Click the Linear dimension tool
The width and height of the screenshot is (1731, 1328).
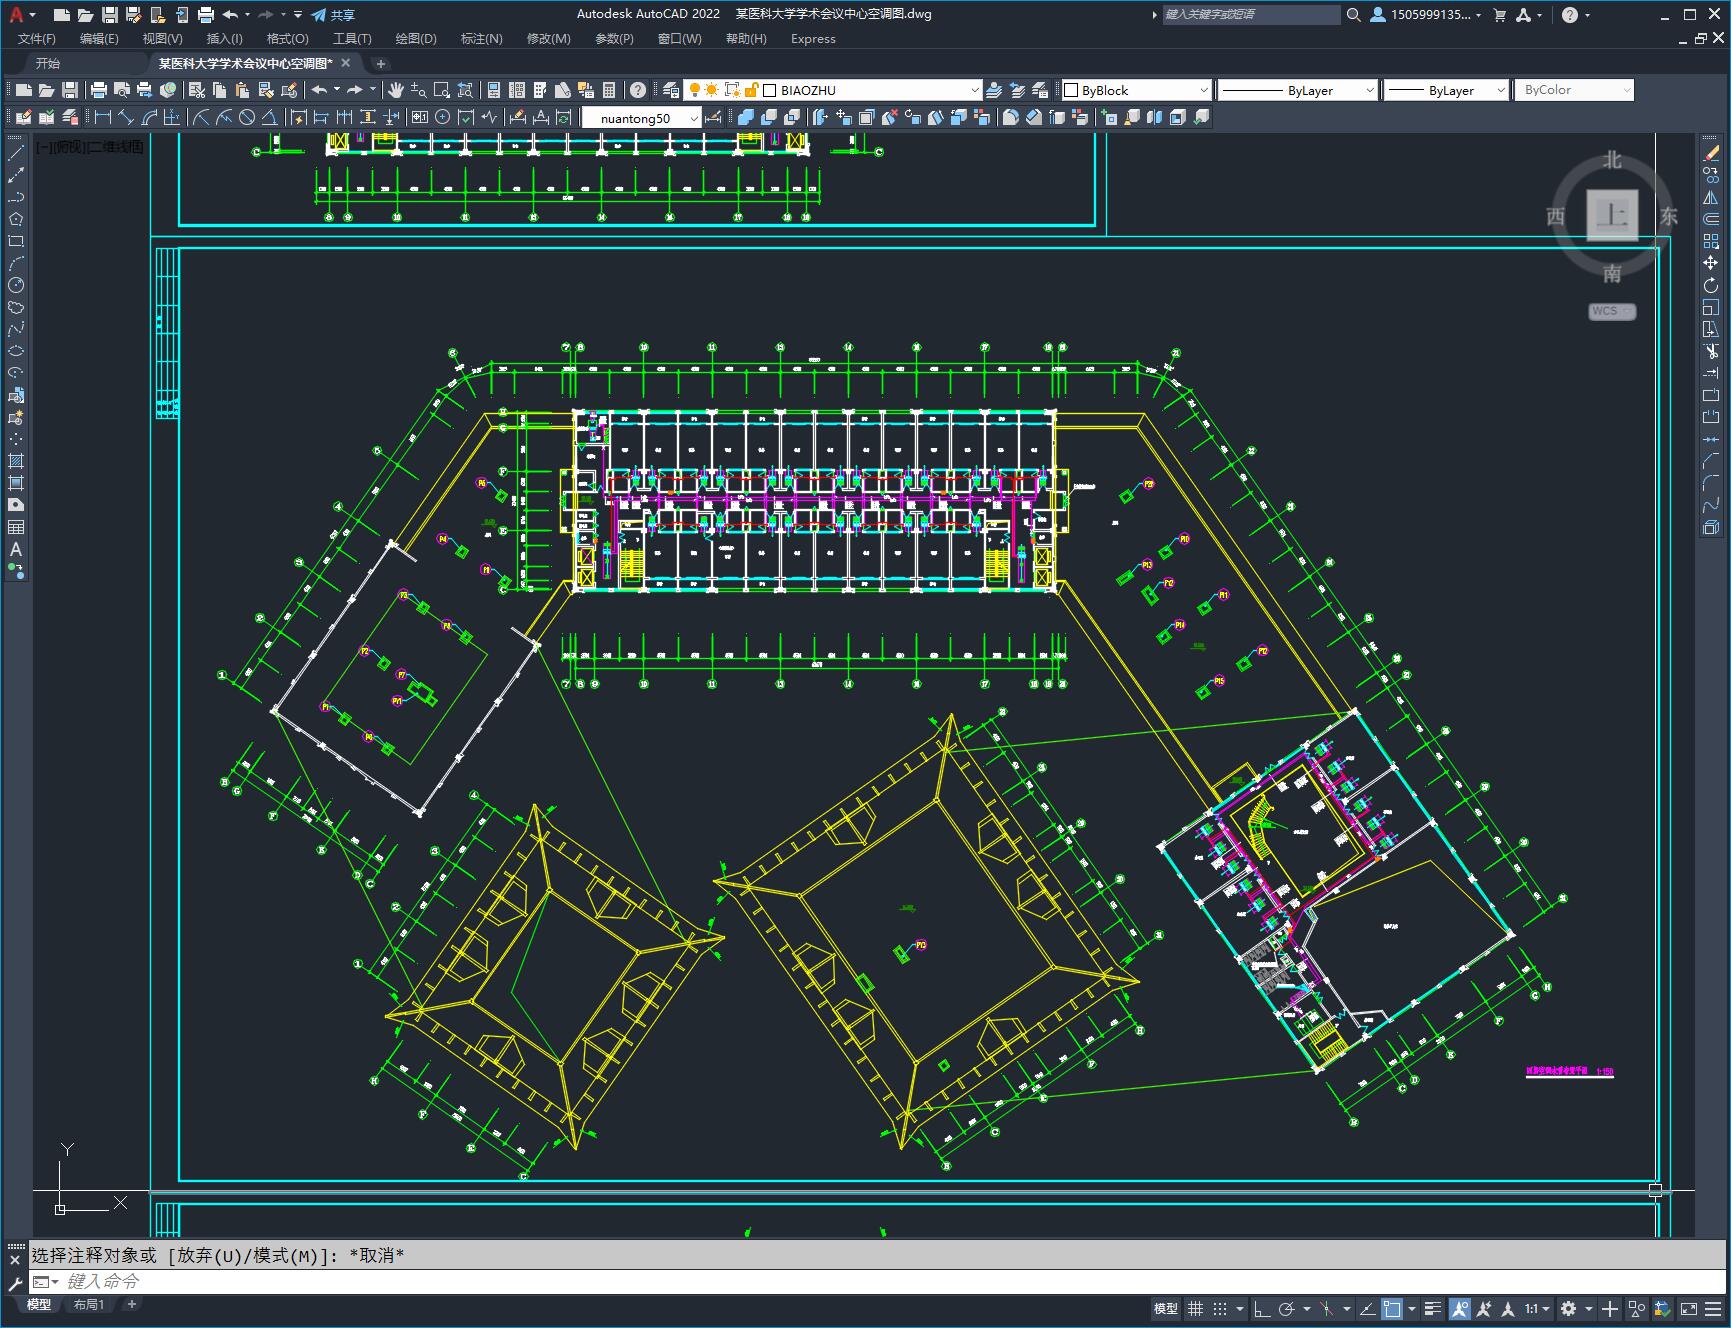[102, 117]
